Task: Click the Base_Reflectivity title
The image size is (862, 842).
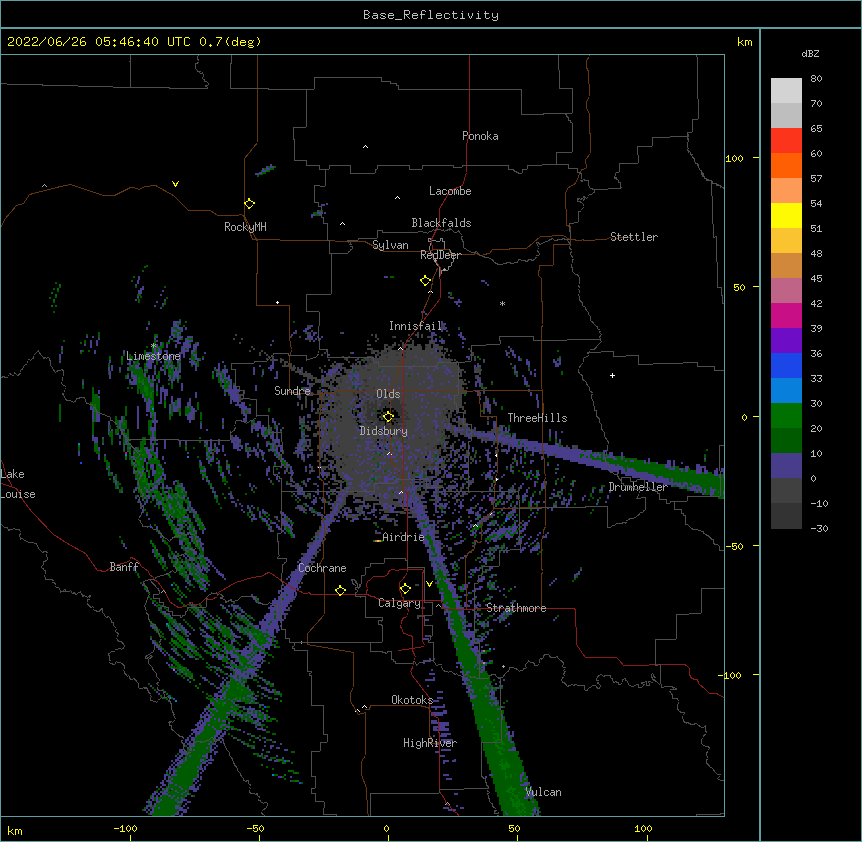Action: [431, 15]
